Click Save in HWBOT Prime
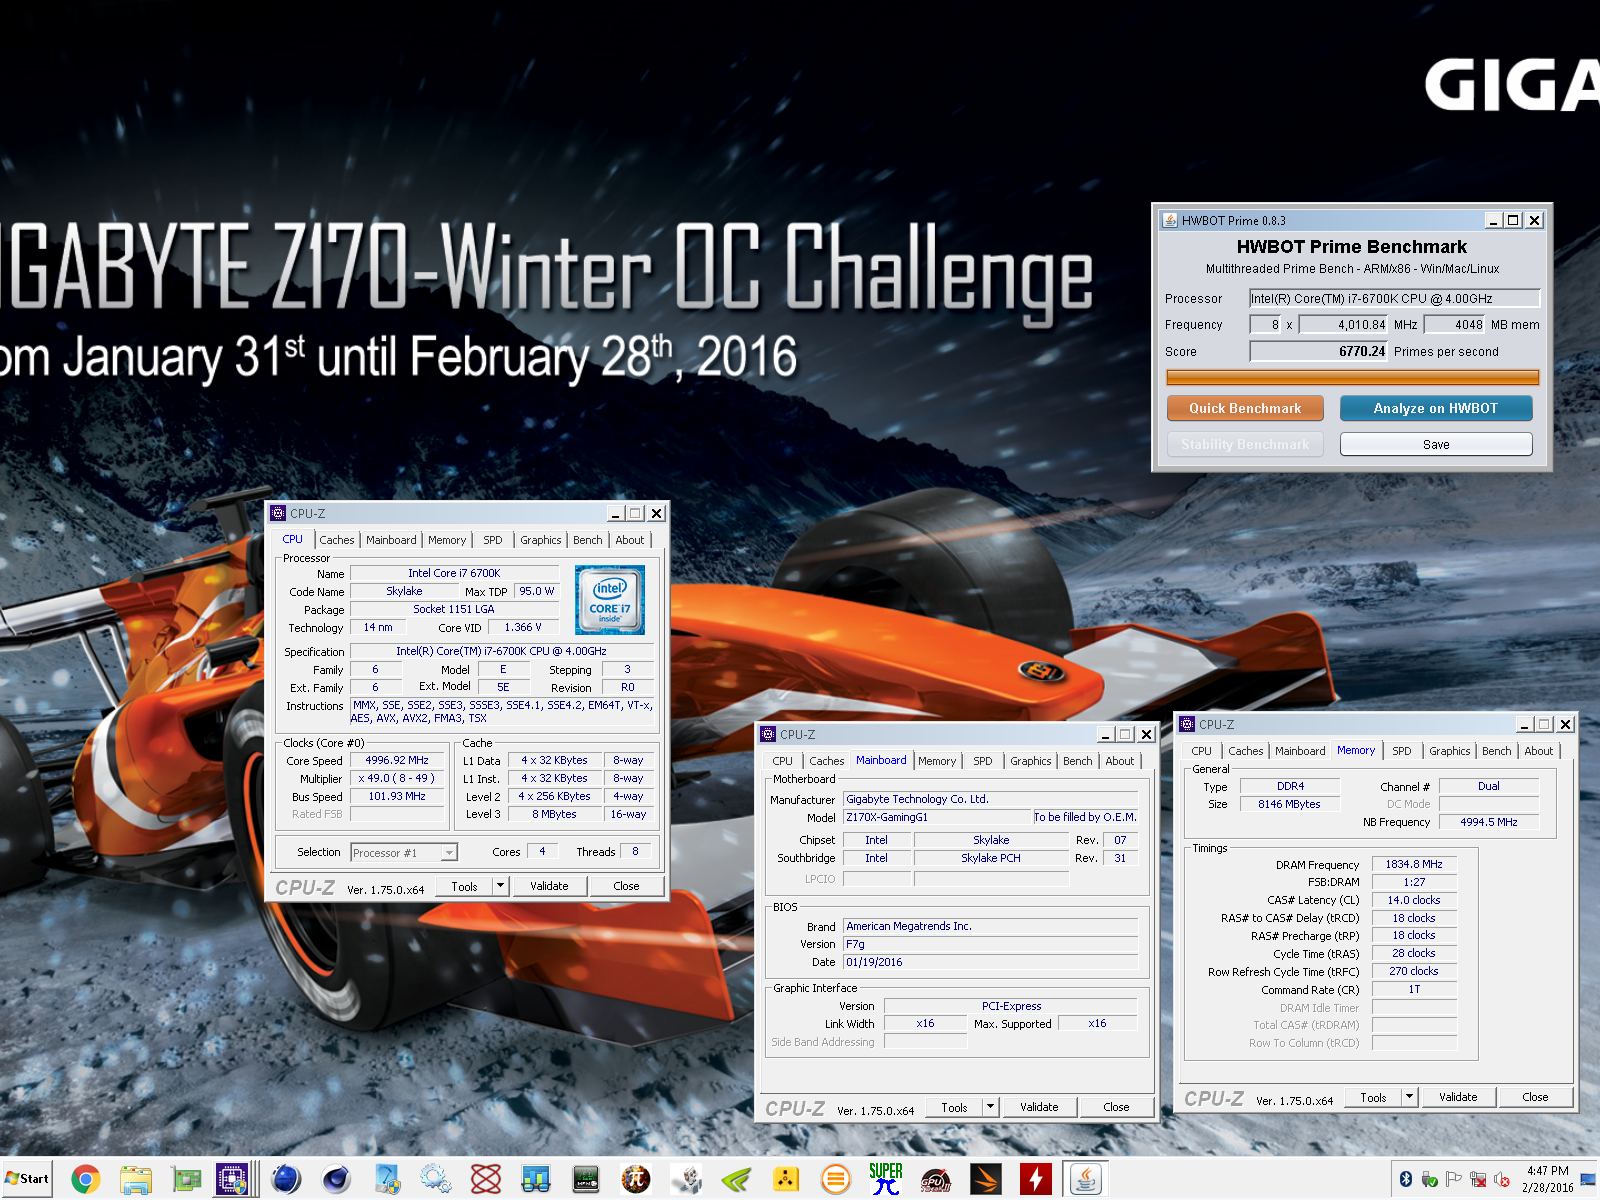Screen dimensions: 1600x1200 tap(1436, 444)
